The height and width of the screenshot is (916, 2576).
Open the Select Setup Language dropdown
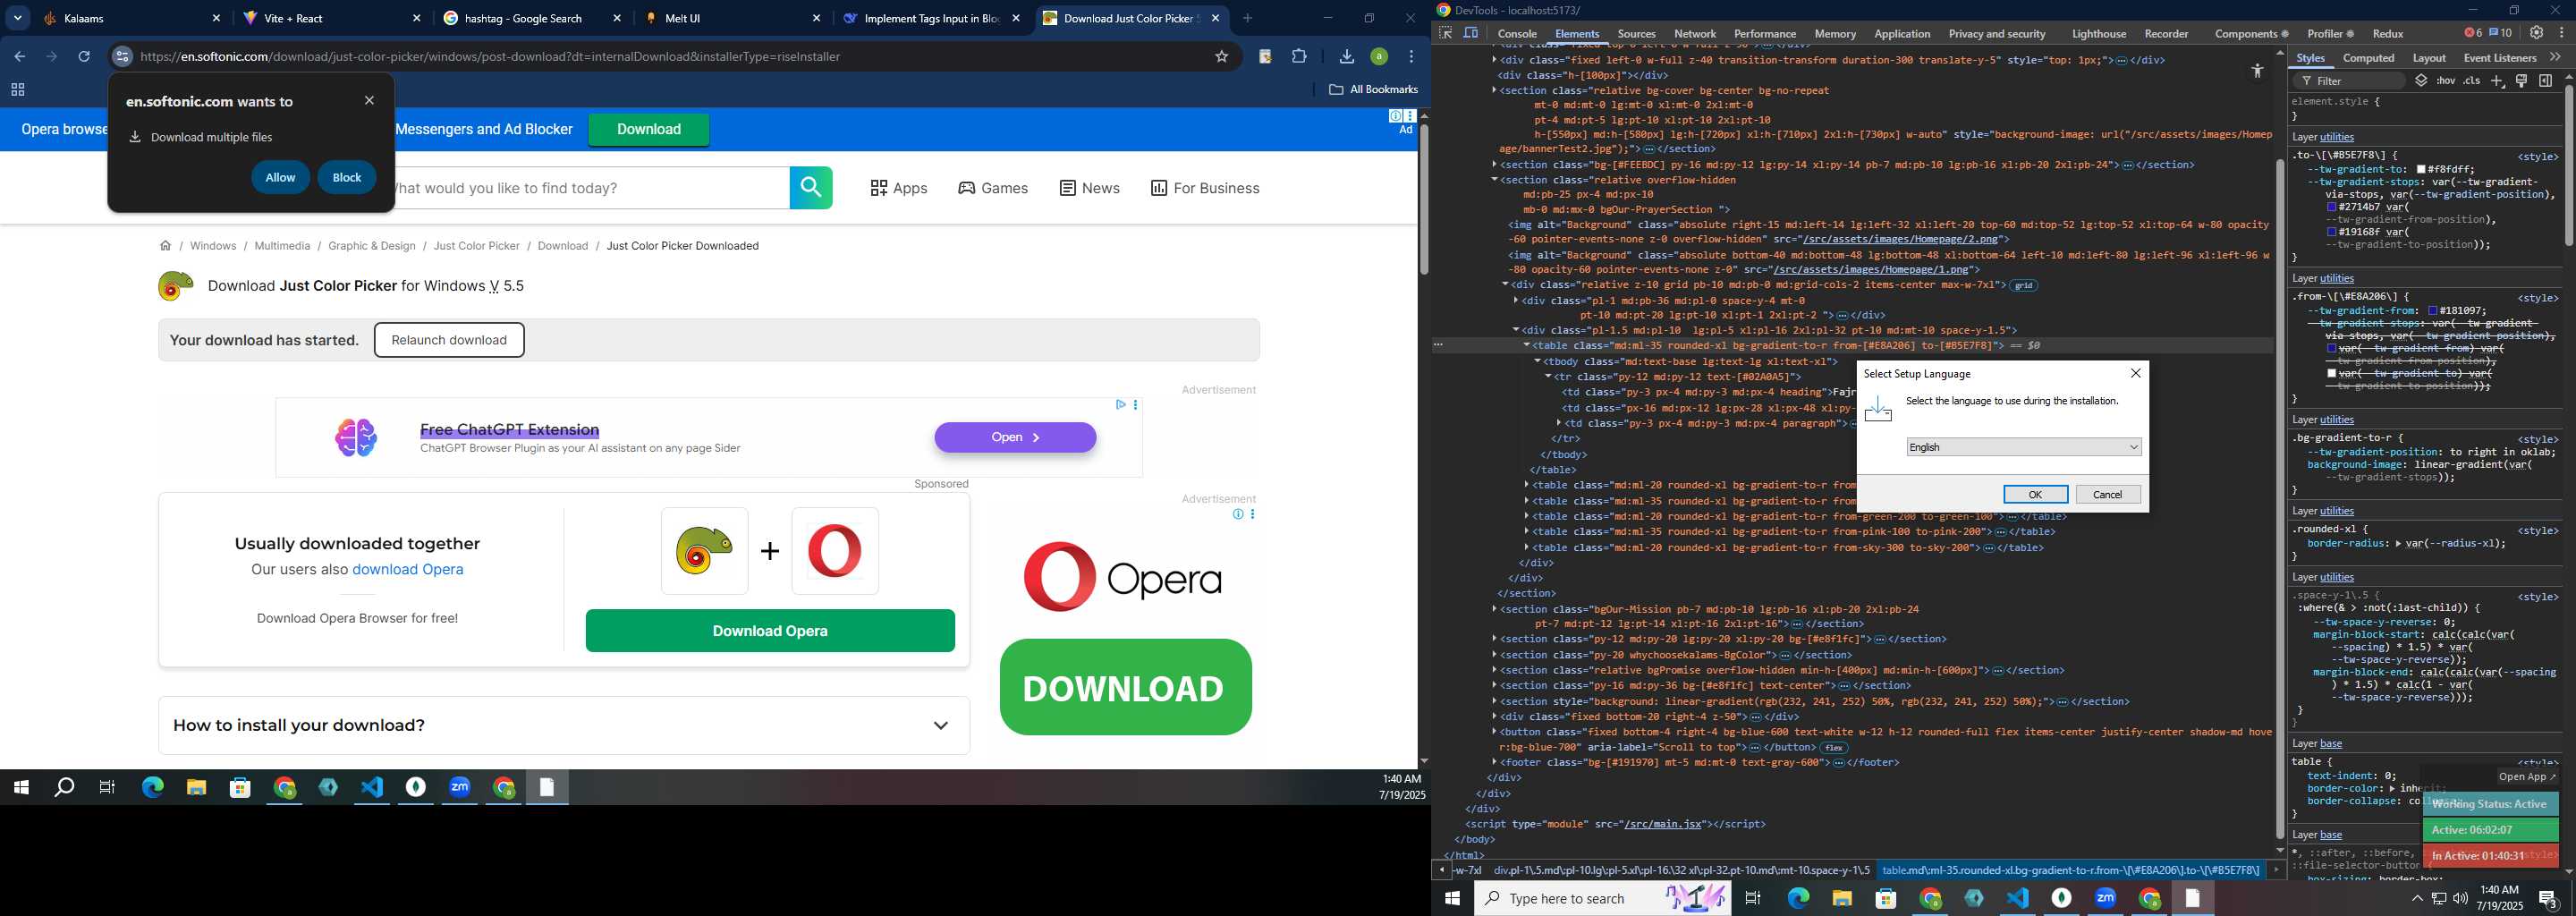2023,447
